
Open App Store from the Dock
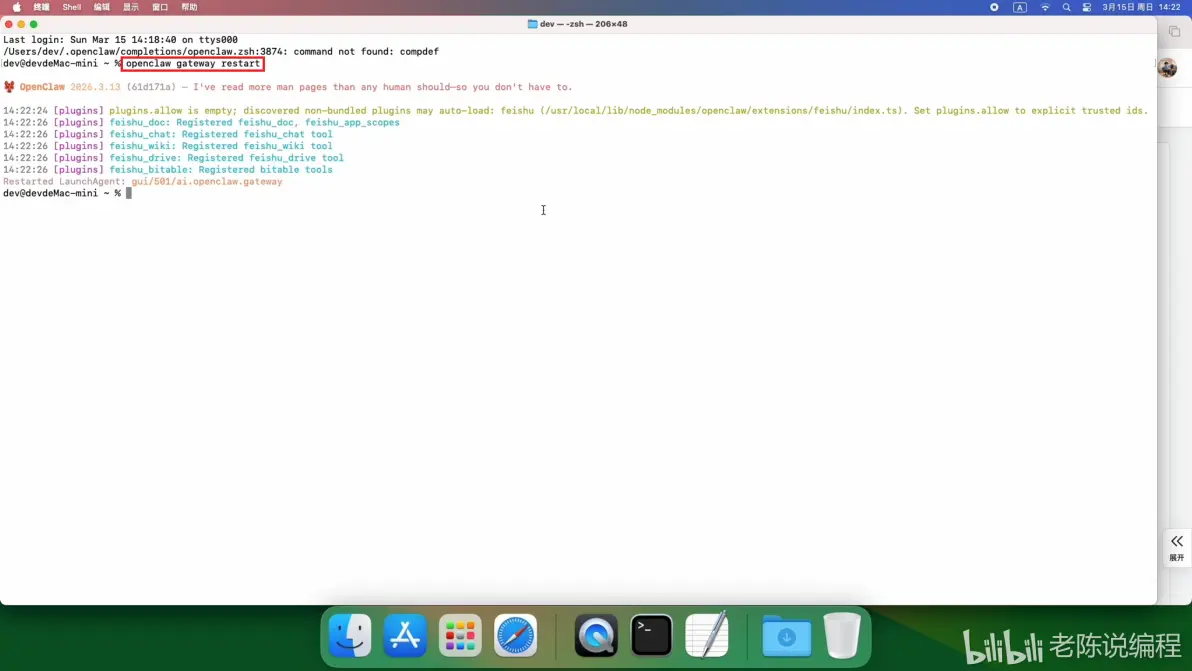(405, 635)
